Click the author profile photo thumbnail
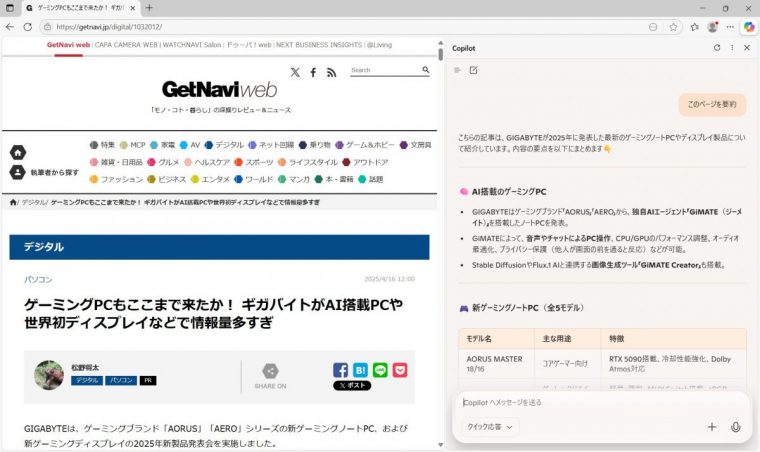760x452 pixels. (x=49, y=375)
